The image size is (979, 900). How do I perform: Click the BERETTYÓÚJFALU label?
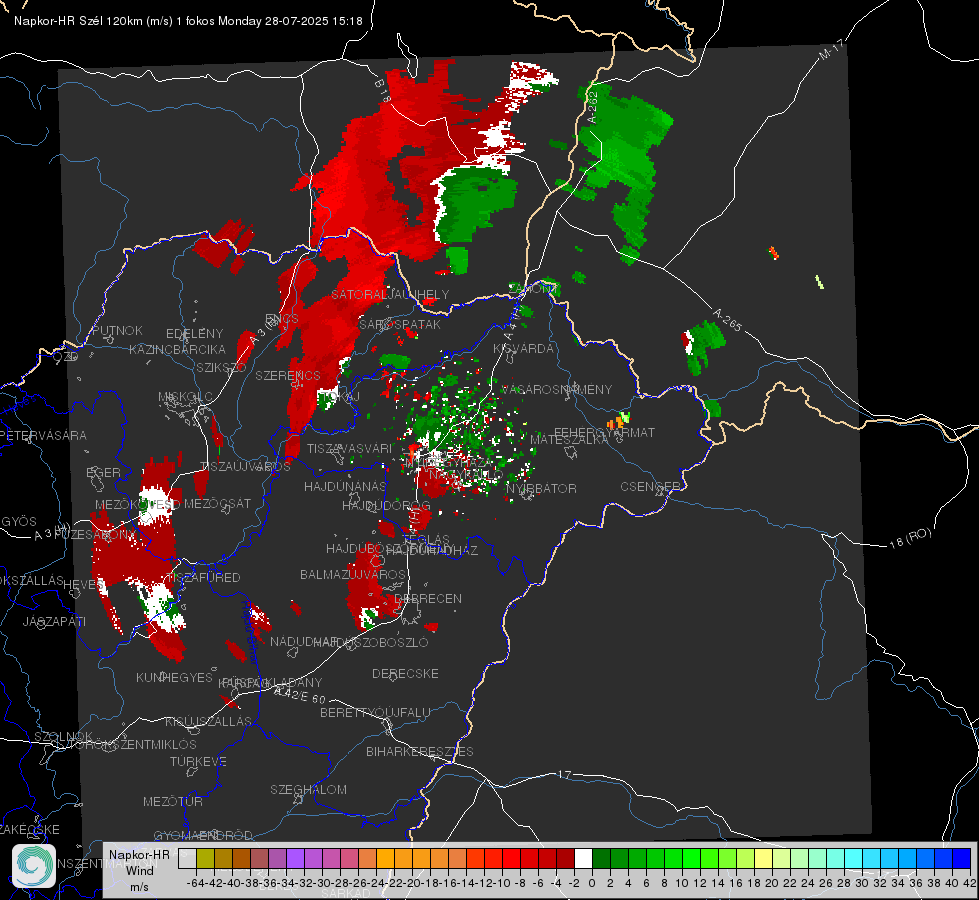point(375,712)
